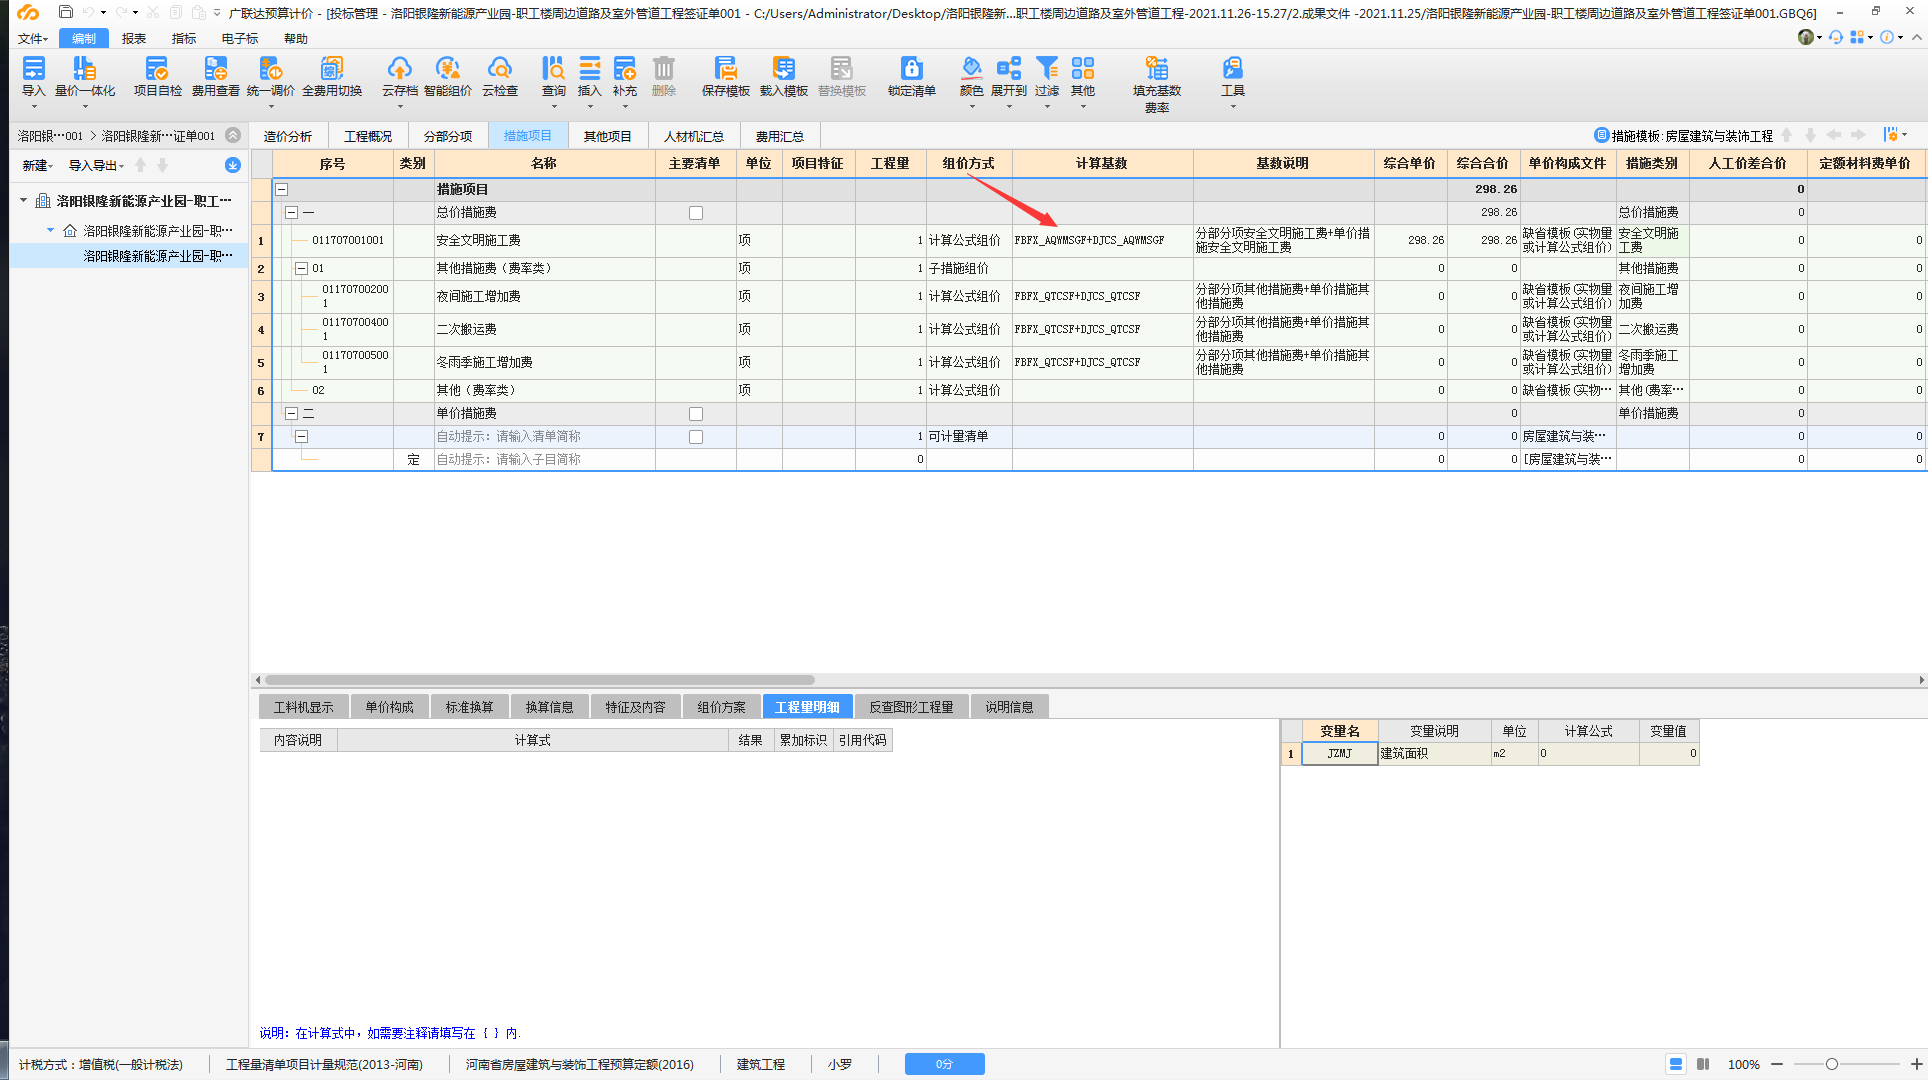Open the 文件 menu
This screenshot has height=1080, width=1928.
point(32,38)
